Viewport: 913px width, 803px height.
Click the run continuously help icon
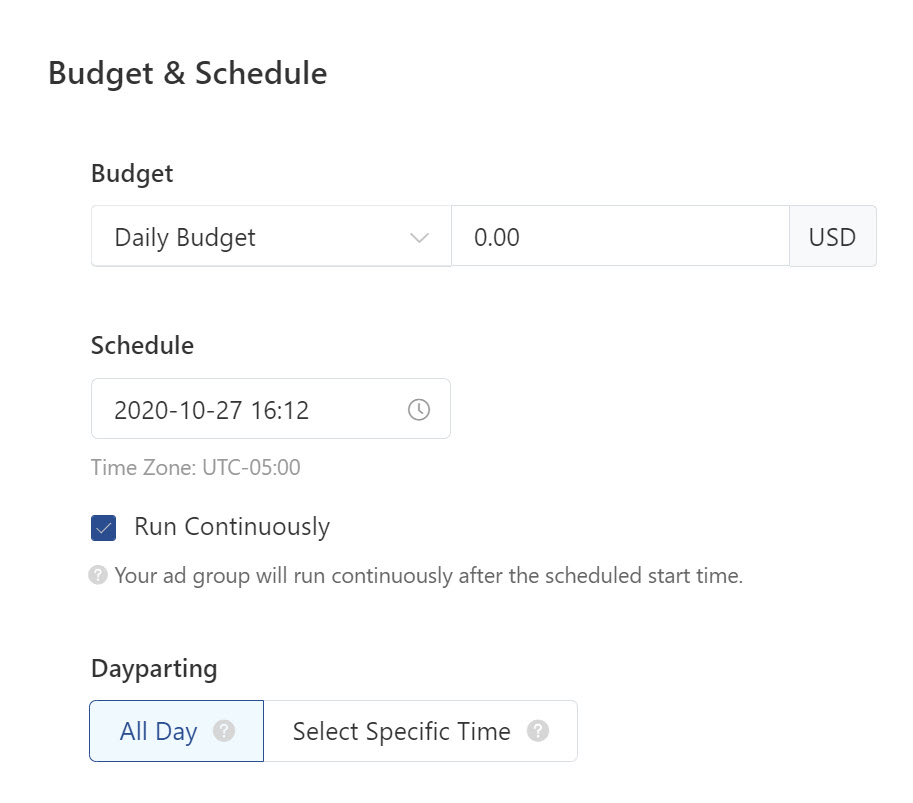coord(97,575)
